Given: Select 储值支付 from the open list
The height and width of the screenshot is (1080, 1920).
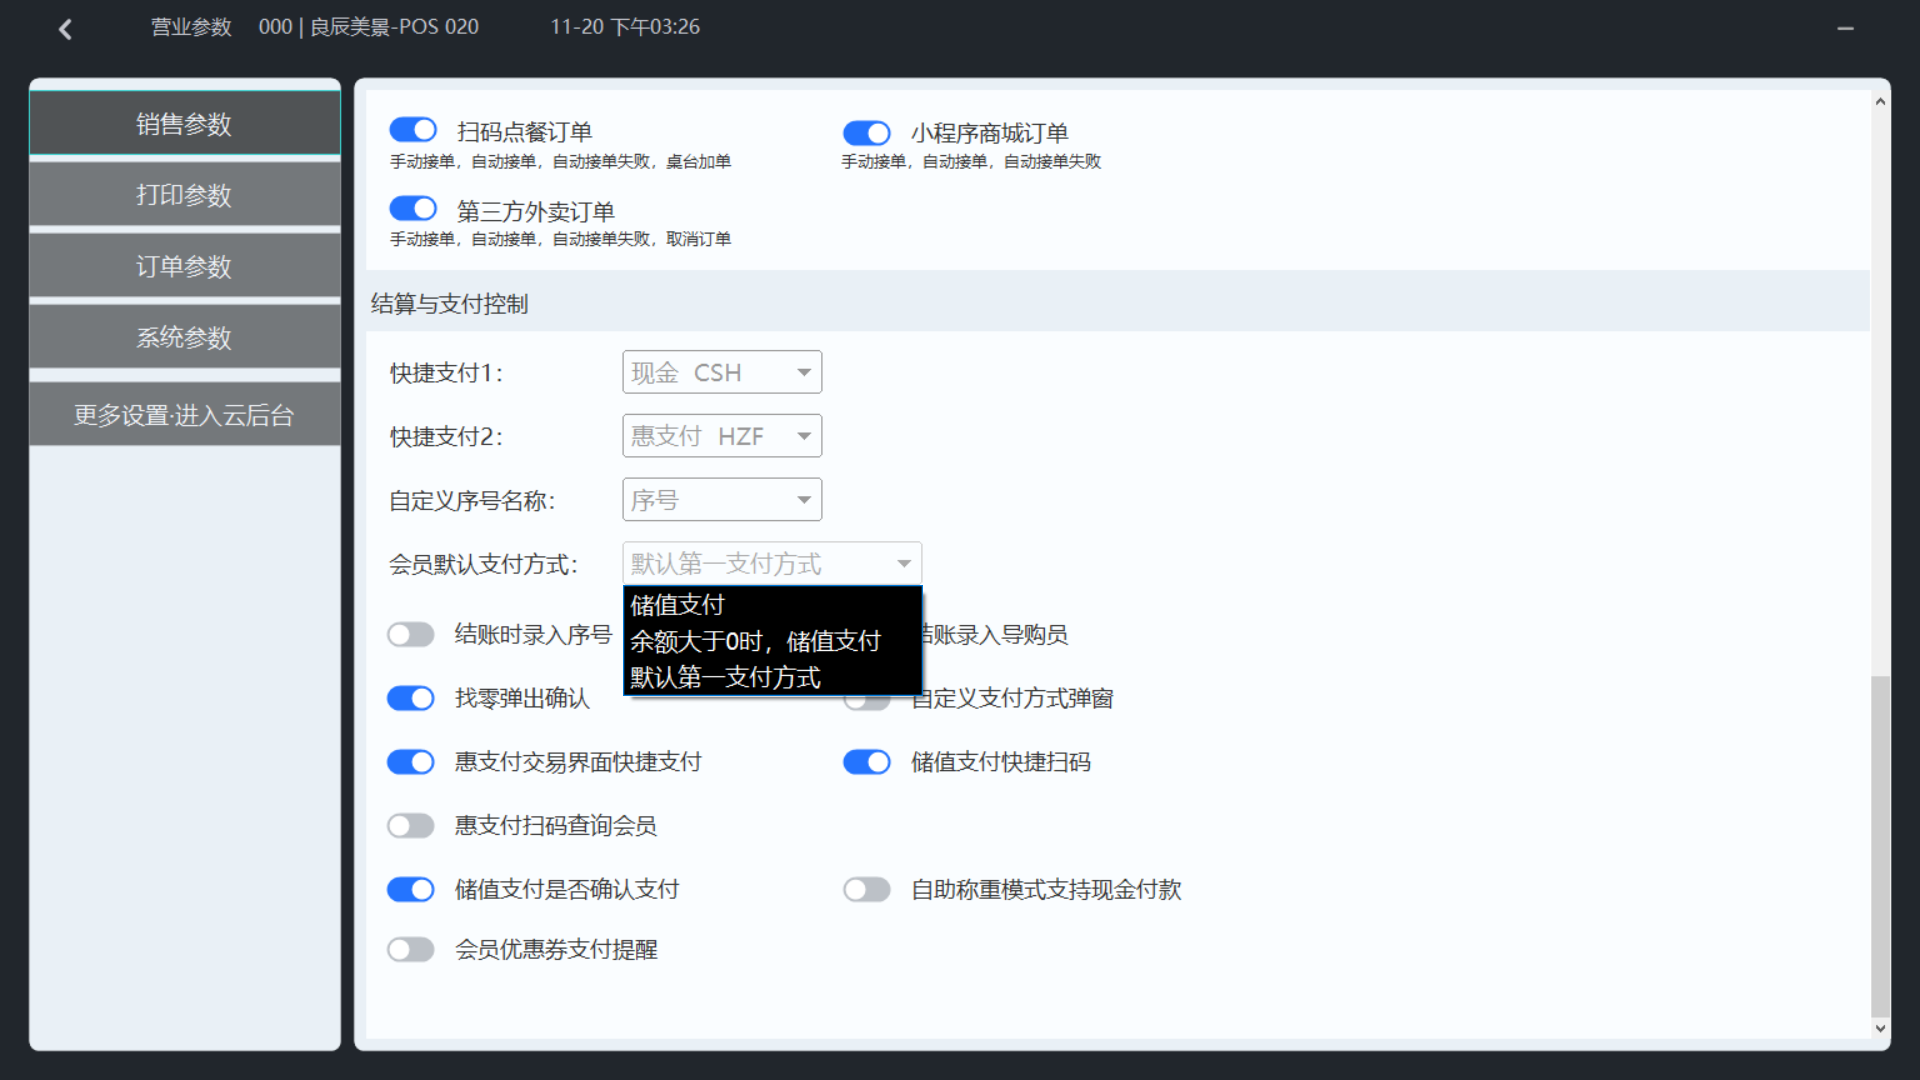Looking at the screenshot, I should tap(677, 605).
